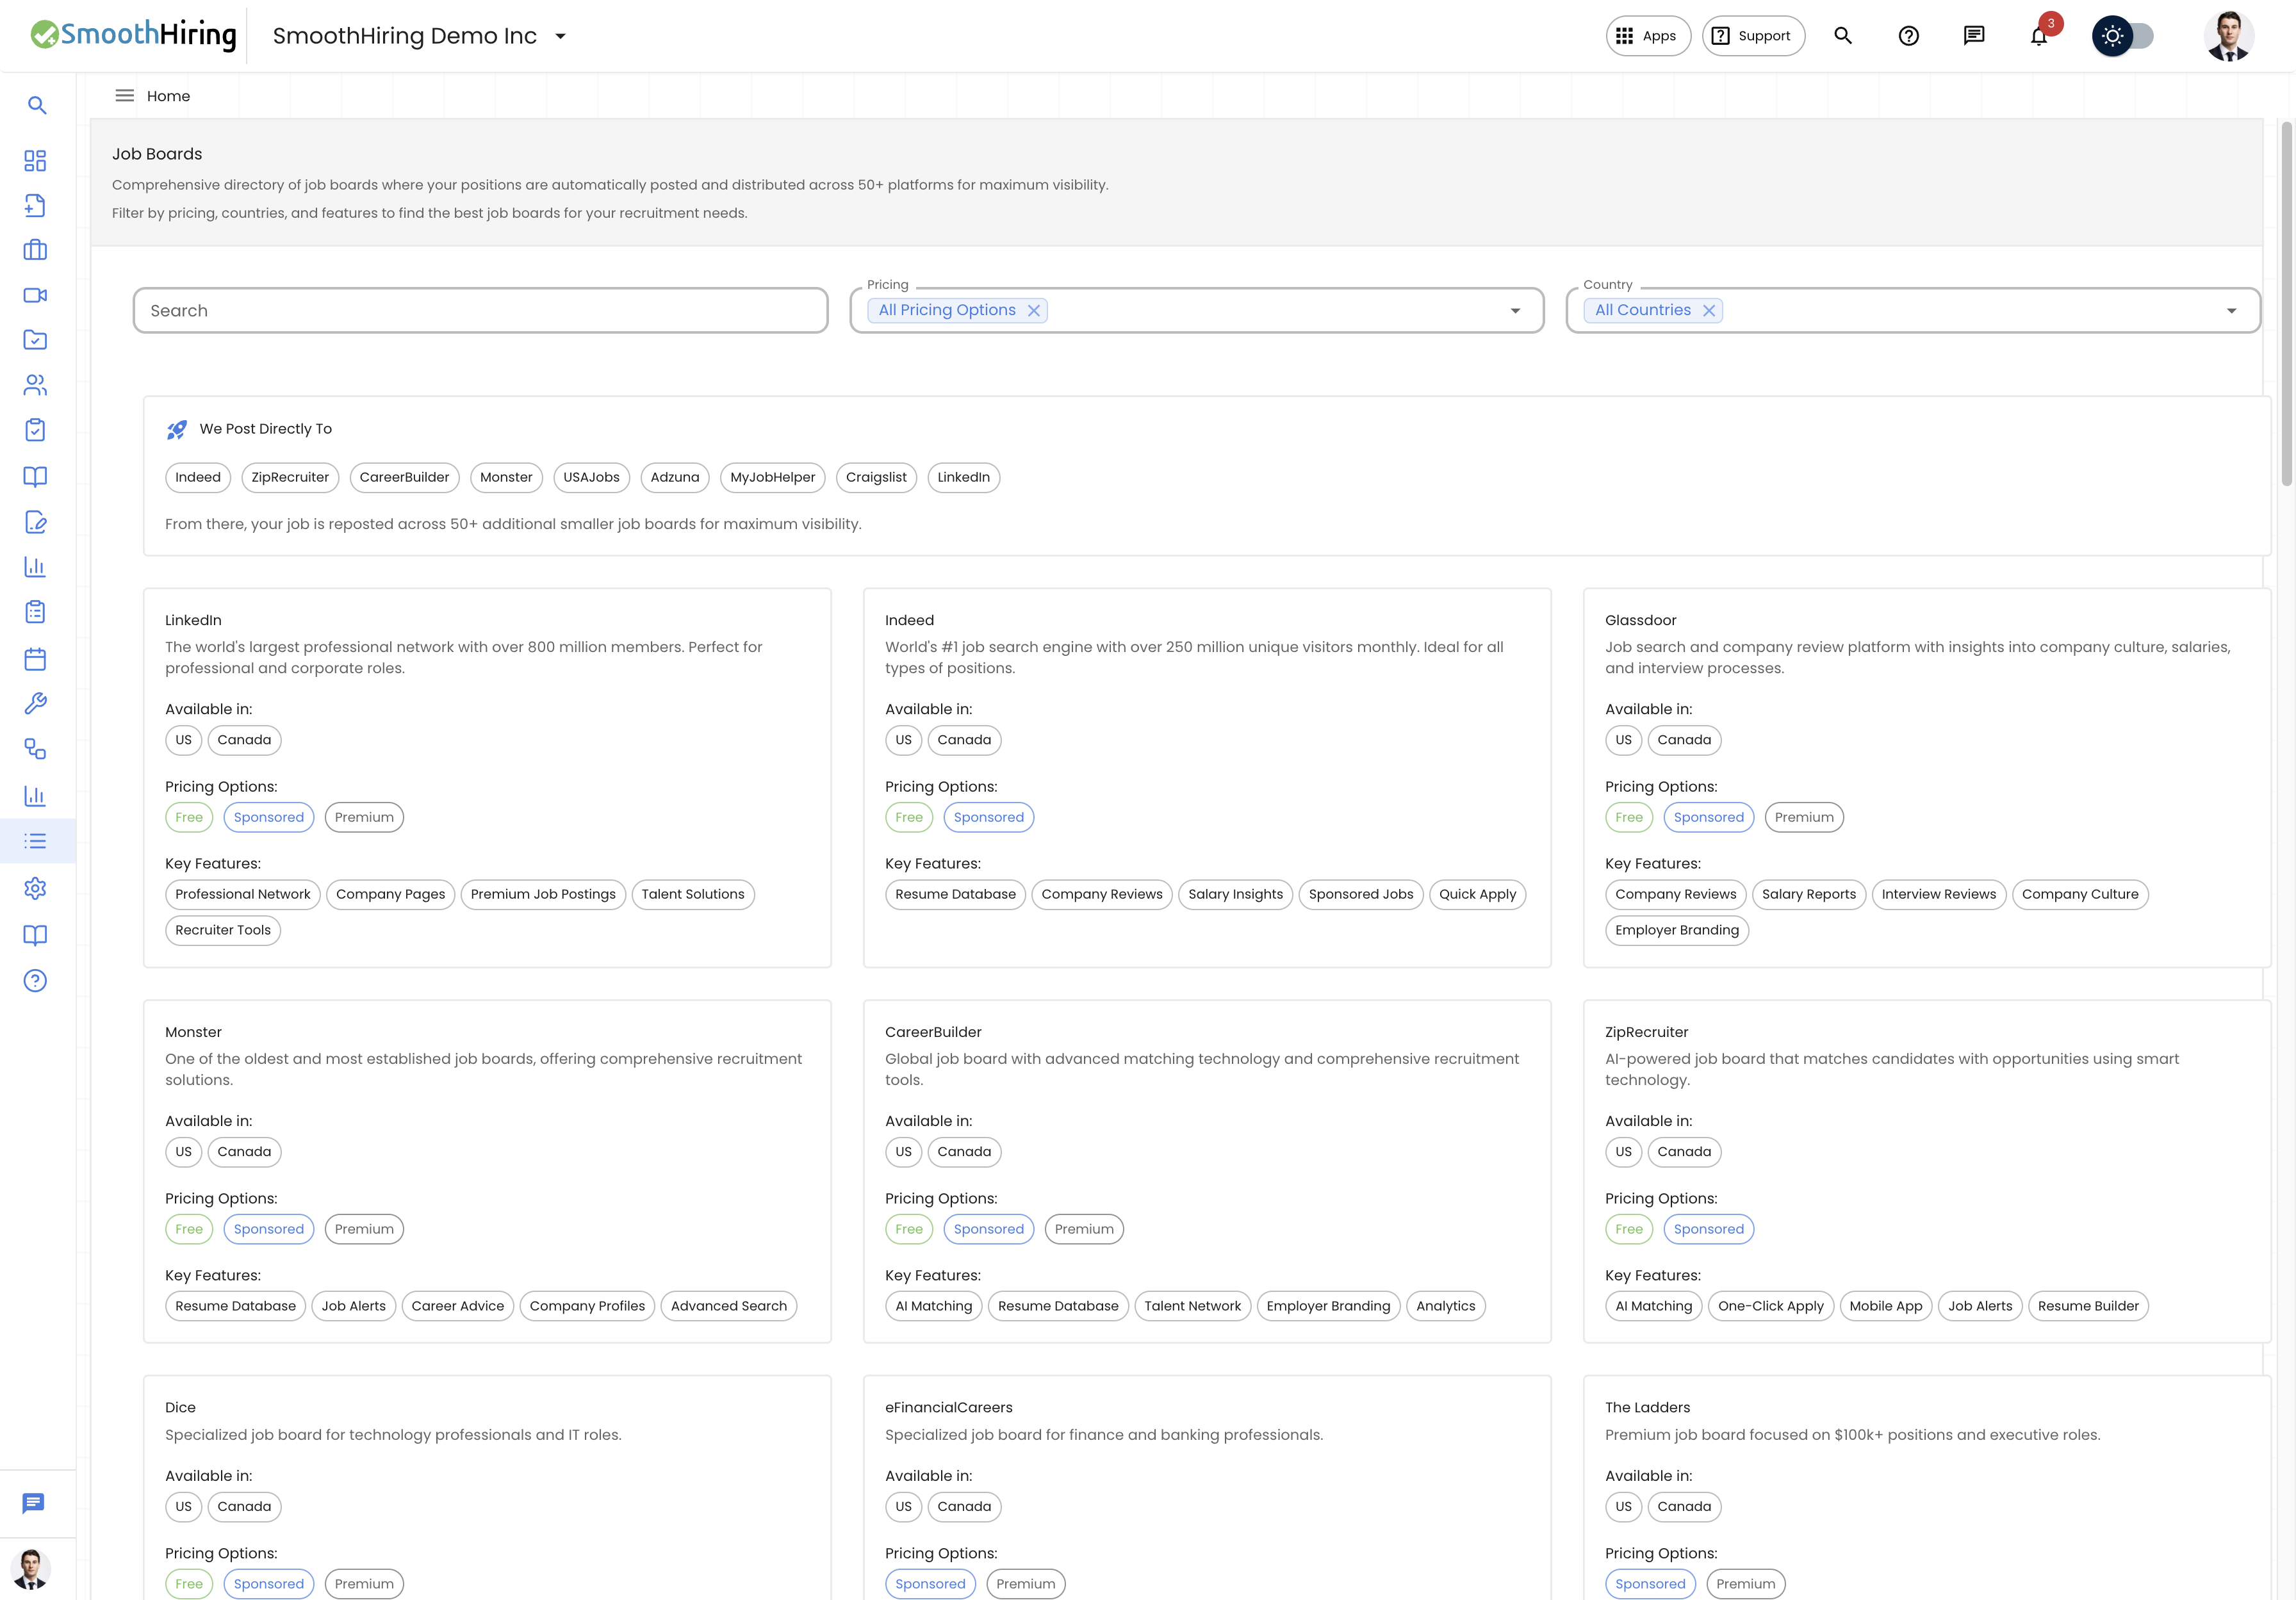This screenshot has height=1600, width=2296.
Task: Open the help question mark icon in sidebar
Action: click(x=35, y=981)
